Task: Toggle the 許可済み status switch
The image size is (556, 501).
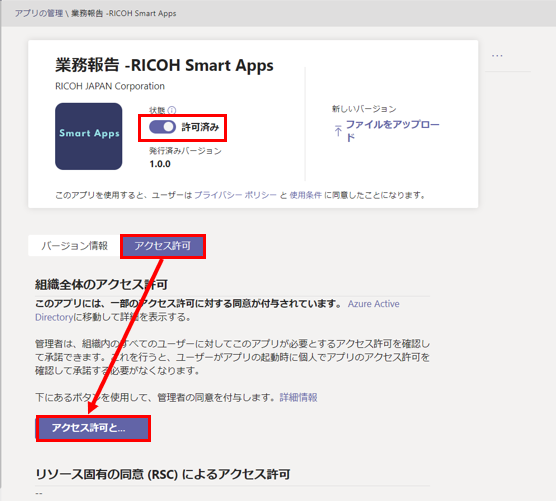Action: [162, 127]
